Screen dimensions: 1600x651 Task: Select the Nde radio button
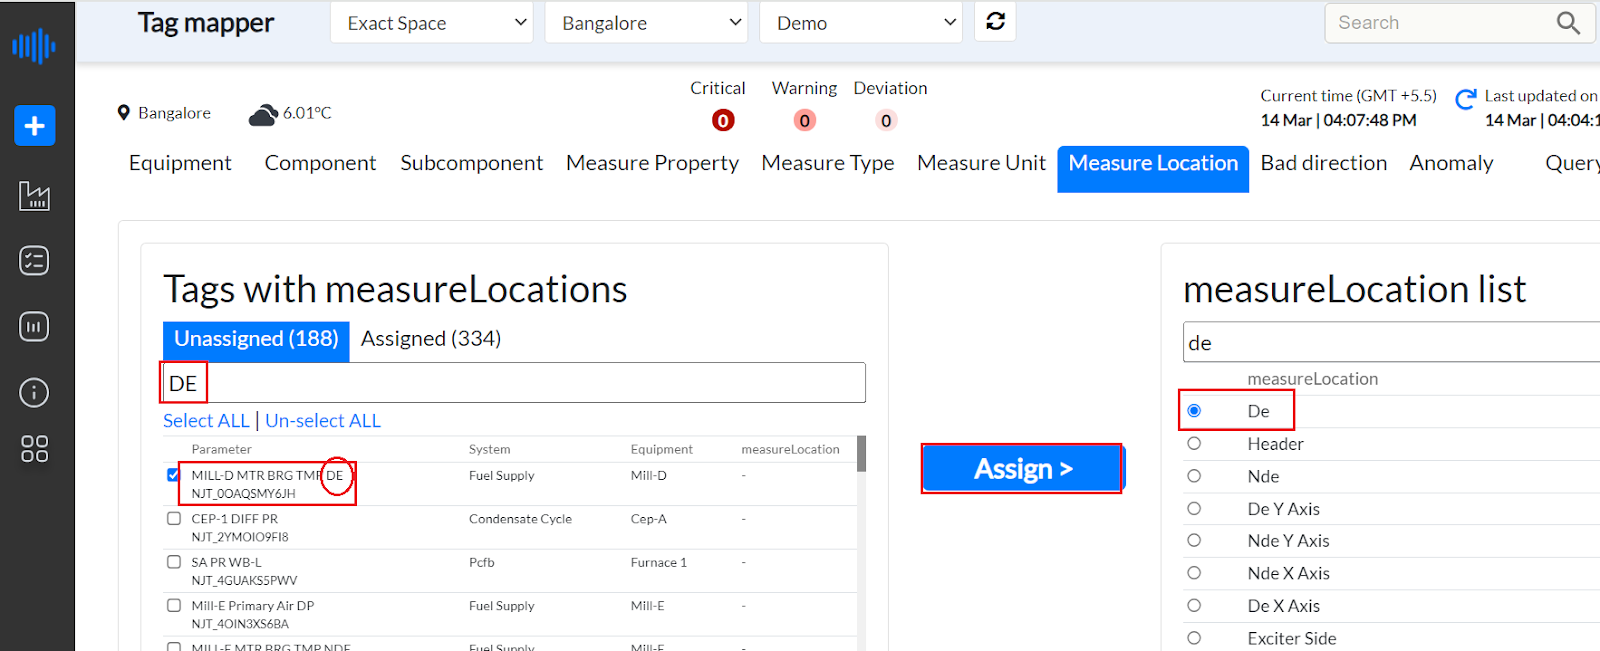point(1194,476)
